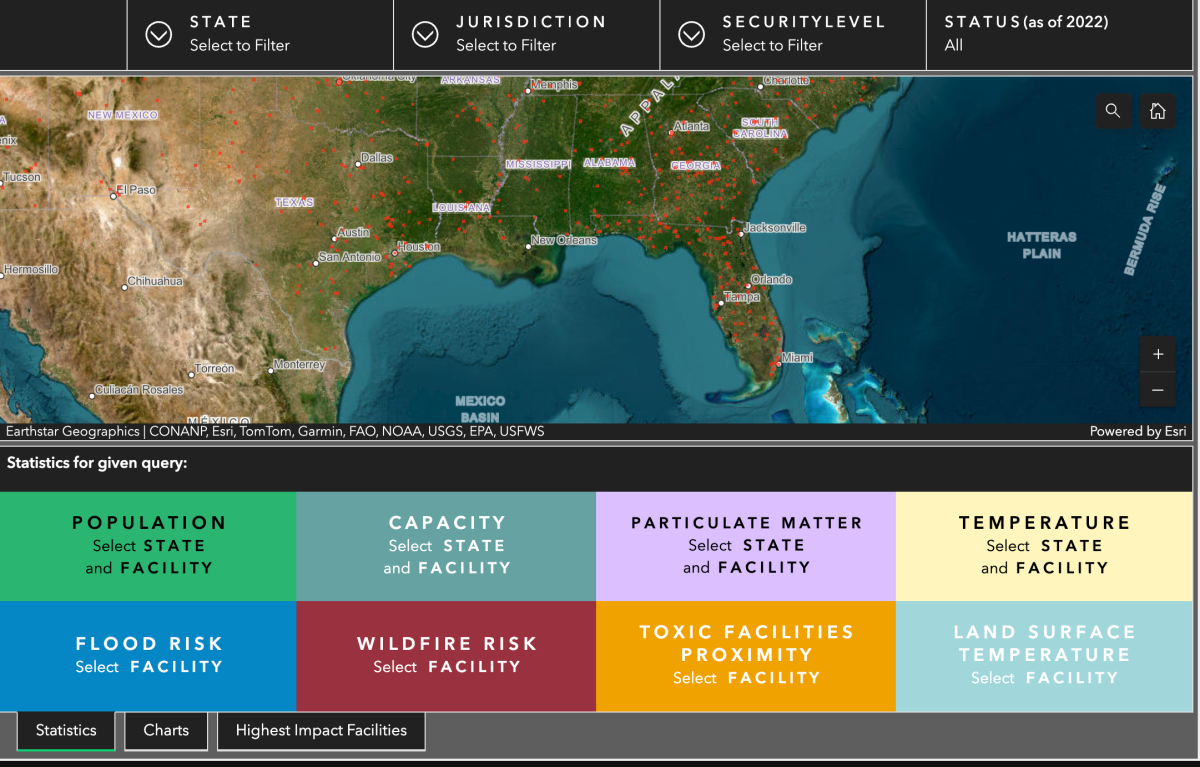Viewport: 1200px width, 767px height.
Task: Switch to the Charts tab
Action: tap(165, 730)
